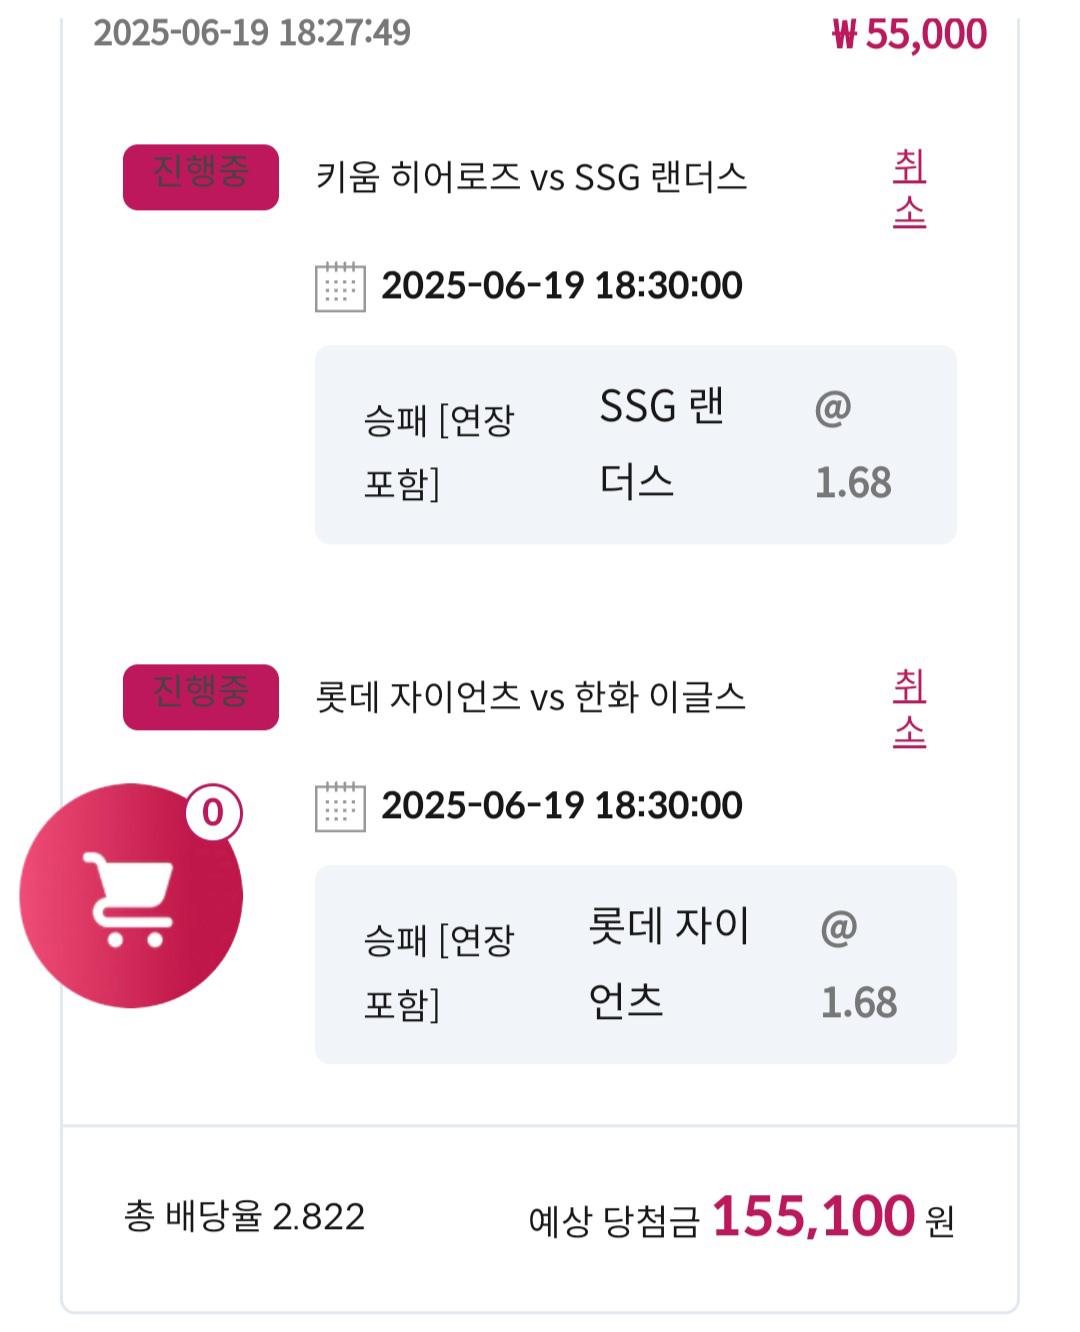The image size is (1080, 1332).
Task: Click the 총 배당율 2.822 label
Action: (245, 1217)
